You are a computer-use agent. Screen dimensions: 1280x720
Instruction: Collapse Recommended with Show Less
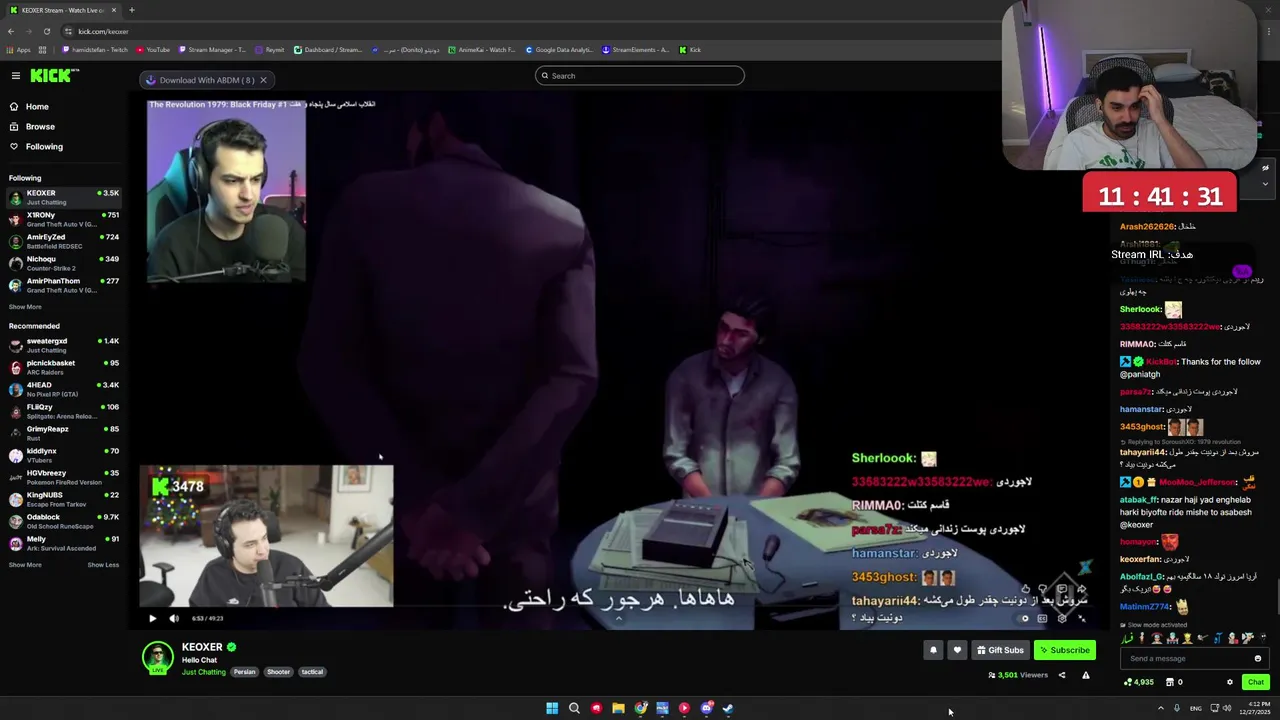103,565
